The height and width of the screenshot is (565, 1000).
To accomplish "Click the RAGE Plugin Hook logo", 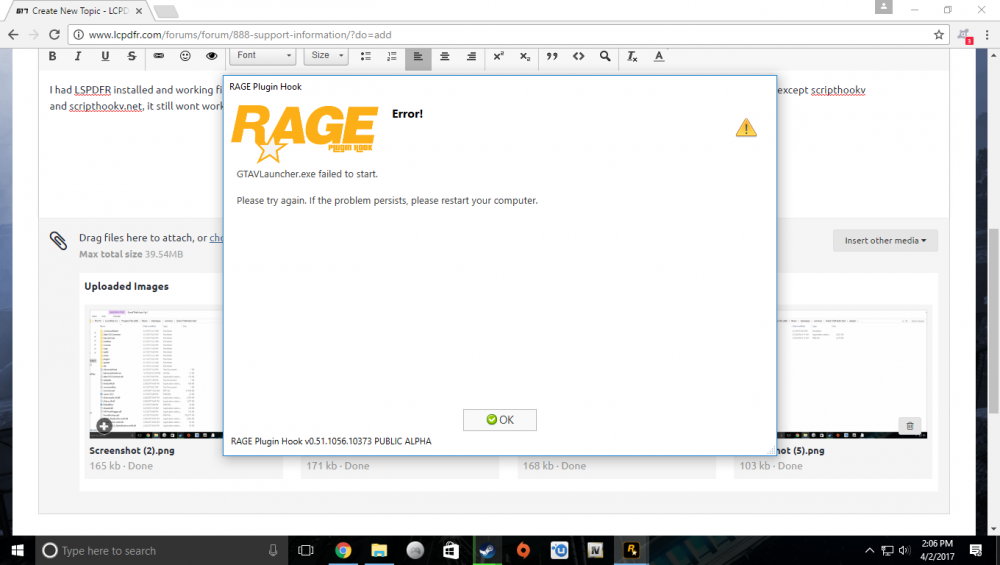I will click(x=305, y=133).
